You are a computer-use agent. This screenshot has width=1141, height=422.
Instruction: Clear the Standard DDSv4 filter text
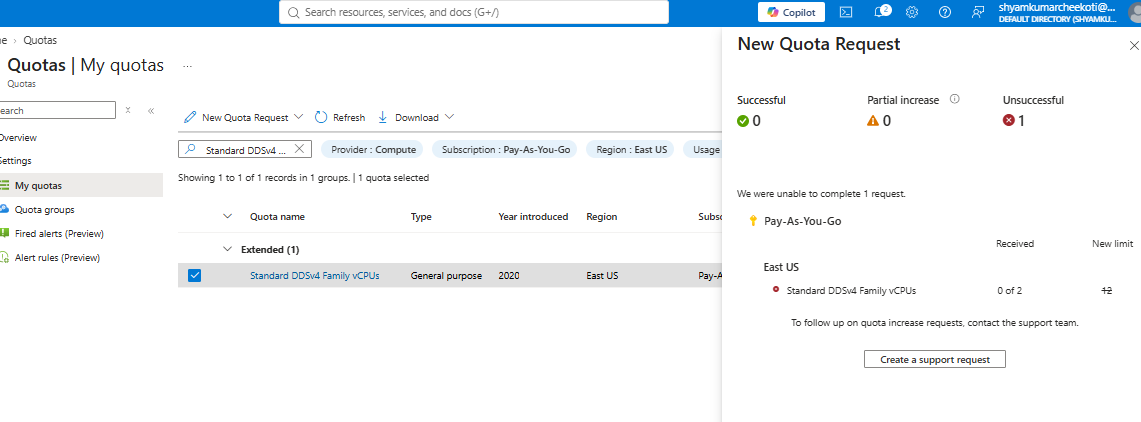(x=299, y=149)
